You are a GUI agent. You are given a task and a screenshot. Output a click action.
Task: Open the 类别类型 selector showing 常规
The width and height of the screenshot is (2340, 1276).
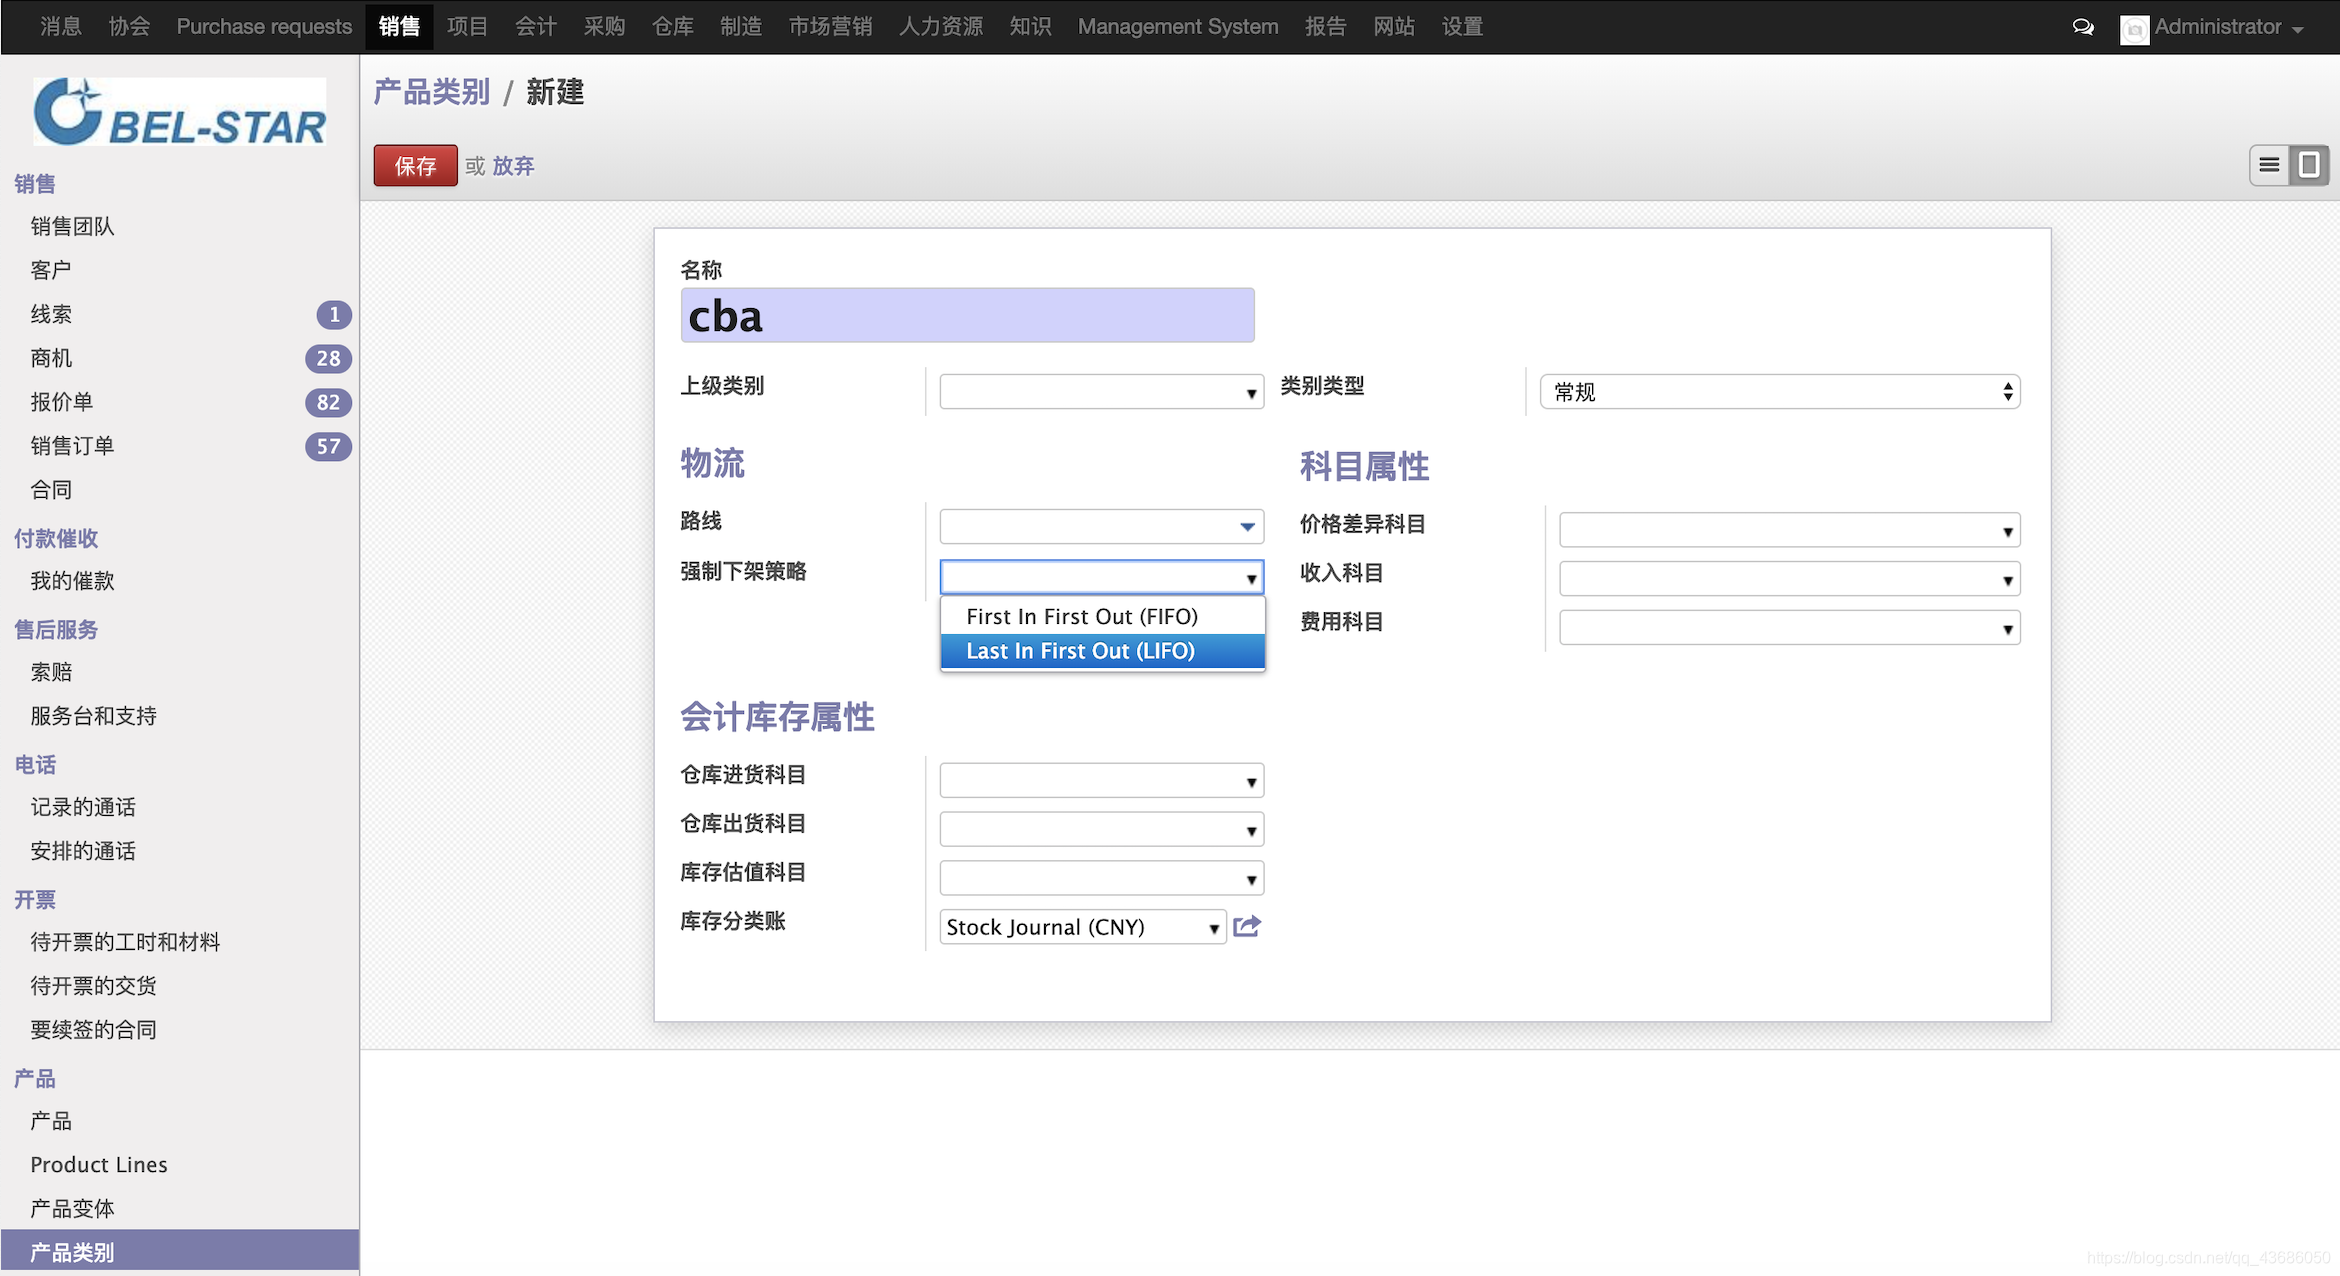point(1779,392)
